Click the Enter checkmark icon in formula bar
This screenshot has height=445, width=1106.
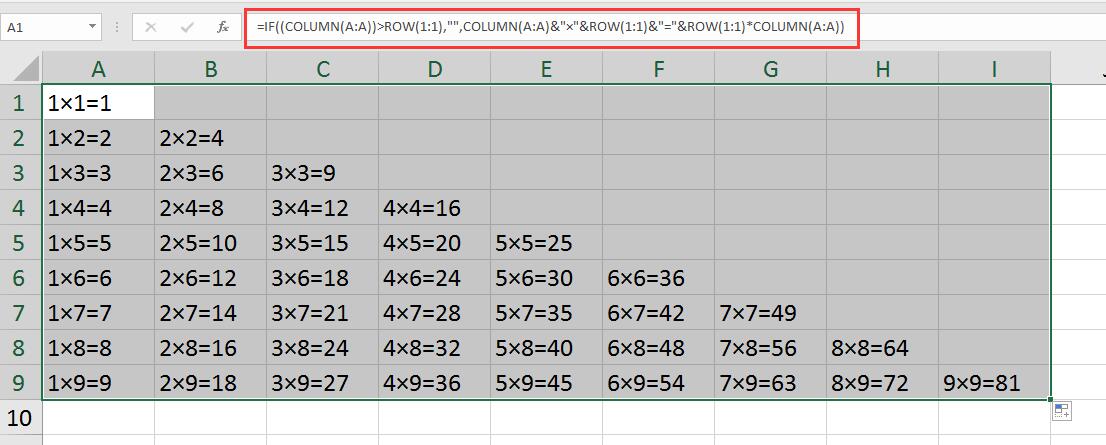[187, 28]
